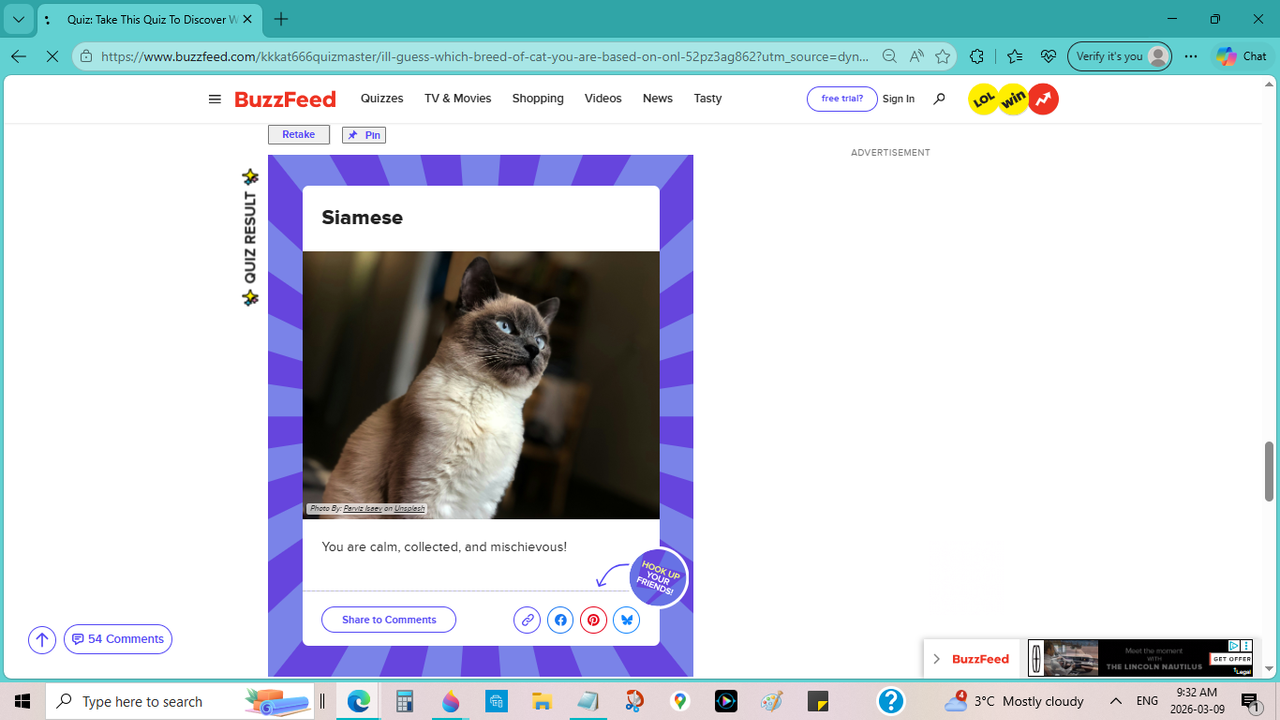Click the back-to-top arrow button

42,639
